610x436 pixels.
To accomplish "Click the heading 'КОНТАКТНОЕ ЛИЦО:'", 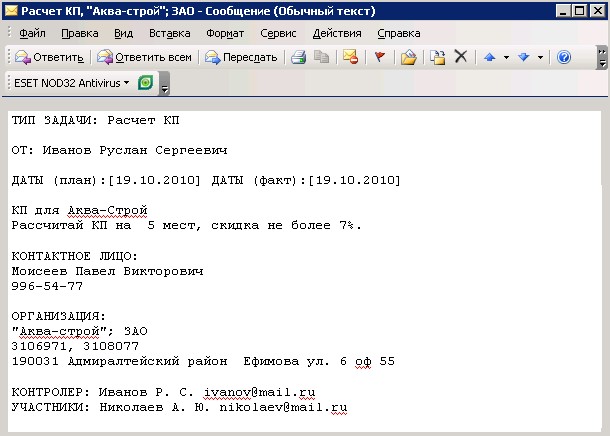I will (75, 256).
